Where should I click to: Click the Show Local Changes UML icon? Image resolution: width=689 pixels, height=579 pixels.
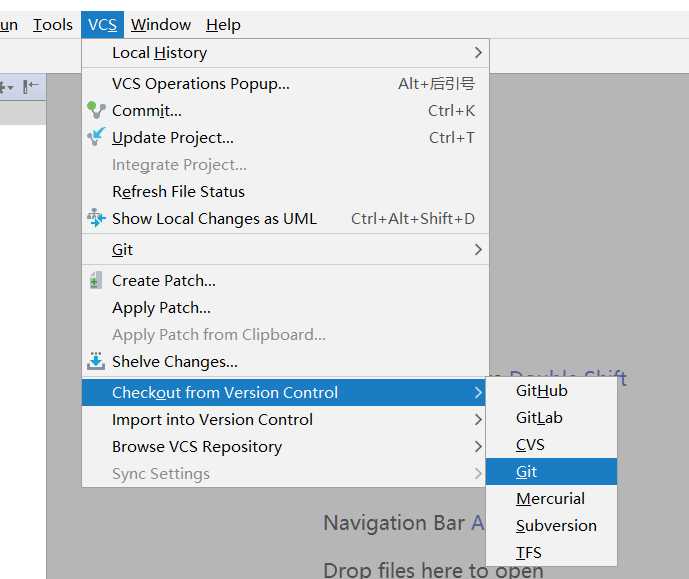click(96, 218)
